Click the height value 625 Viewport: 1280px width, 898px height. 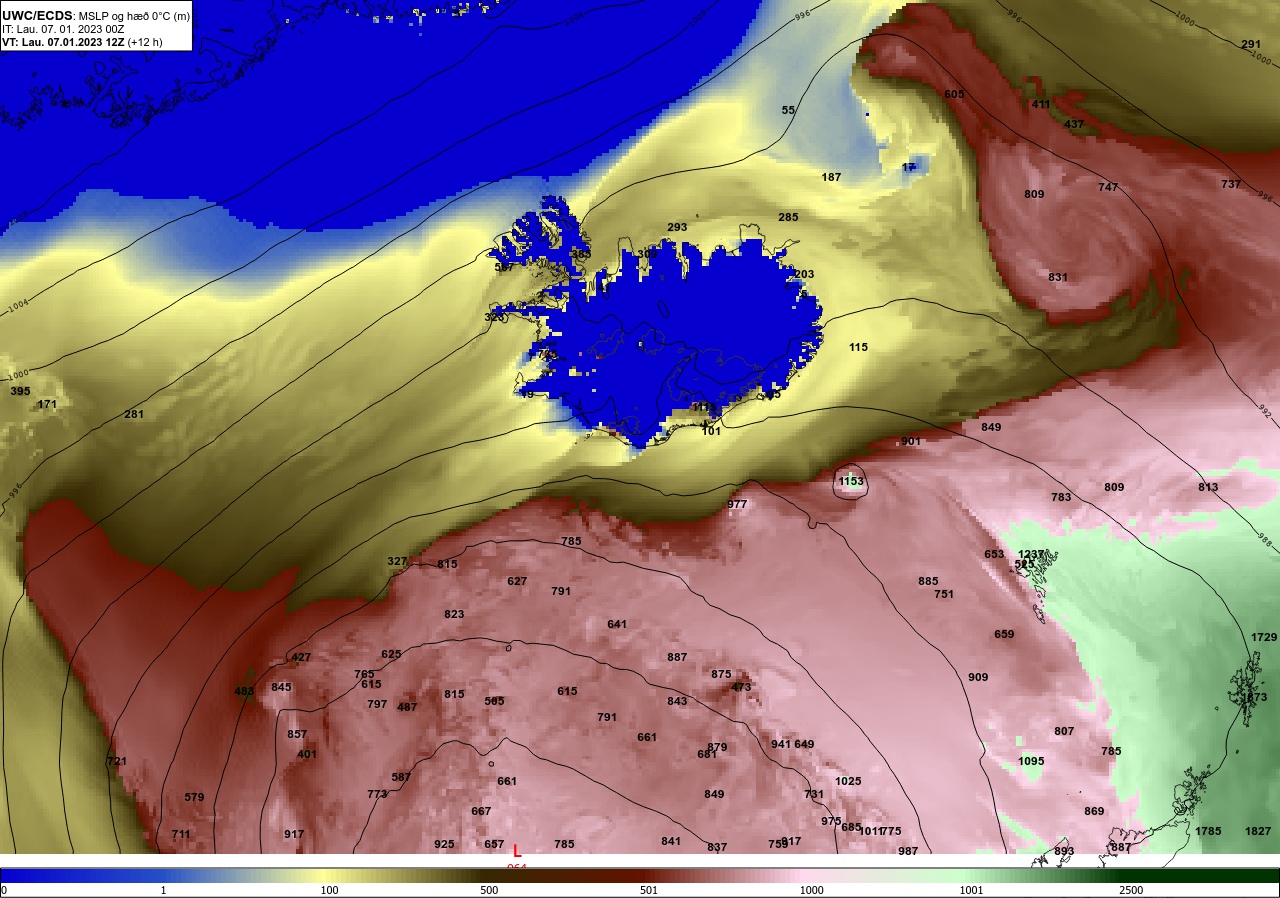(x=391, y=654)
